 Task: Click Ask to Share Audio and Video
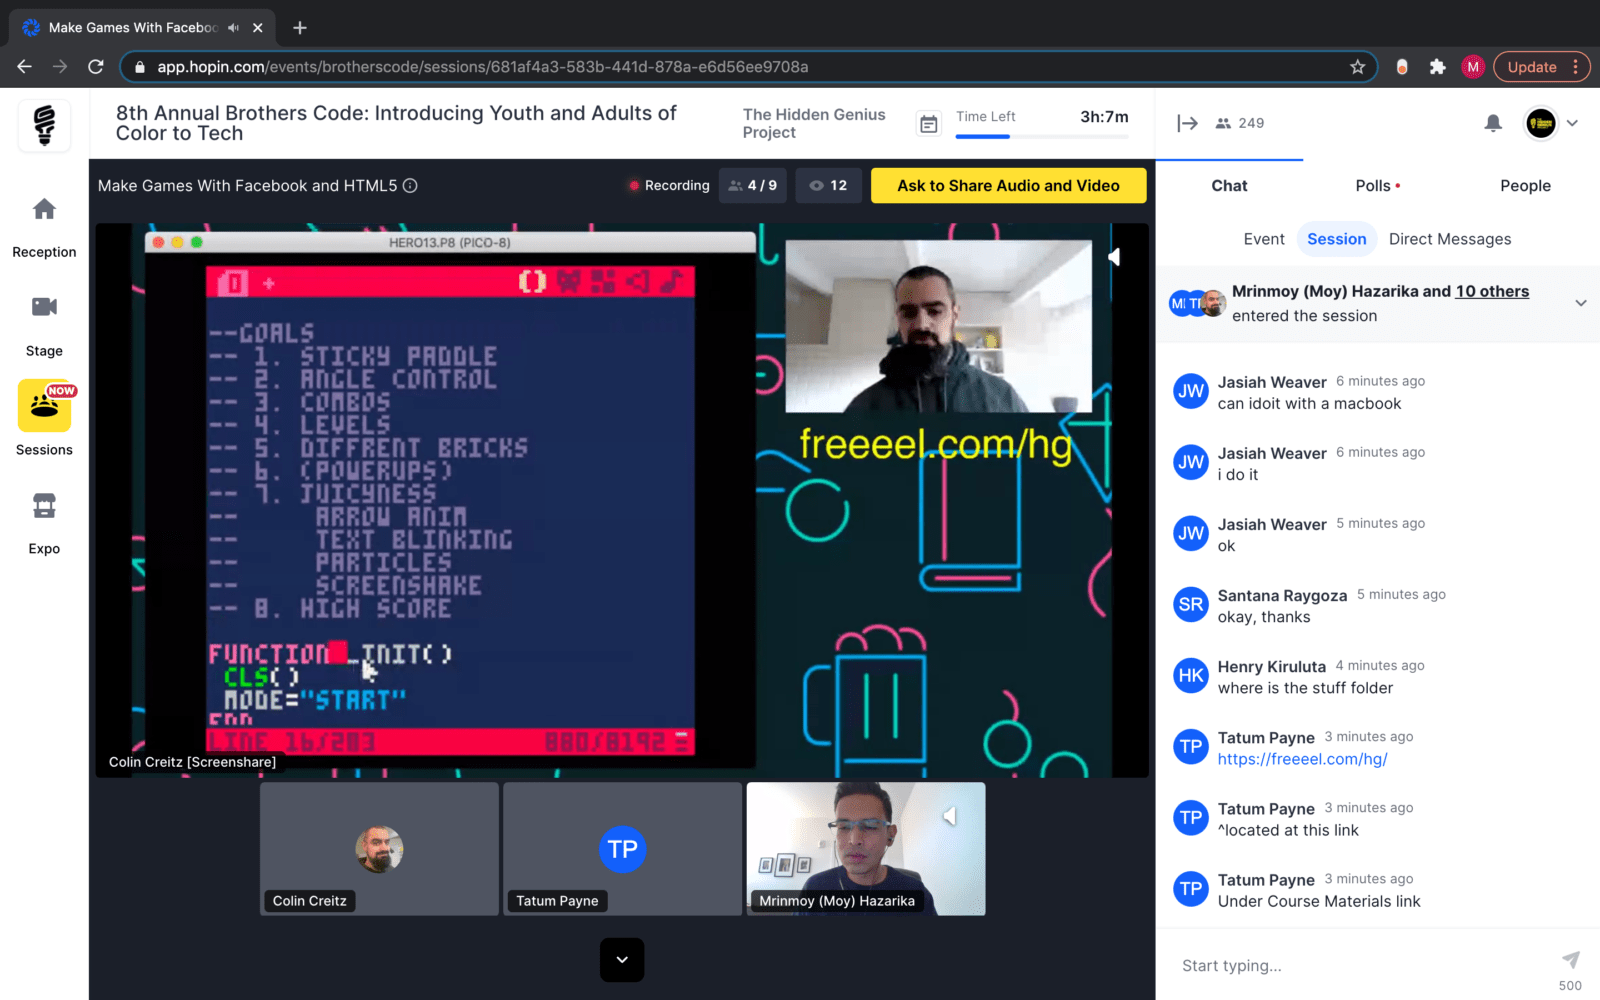point(1008,186)
